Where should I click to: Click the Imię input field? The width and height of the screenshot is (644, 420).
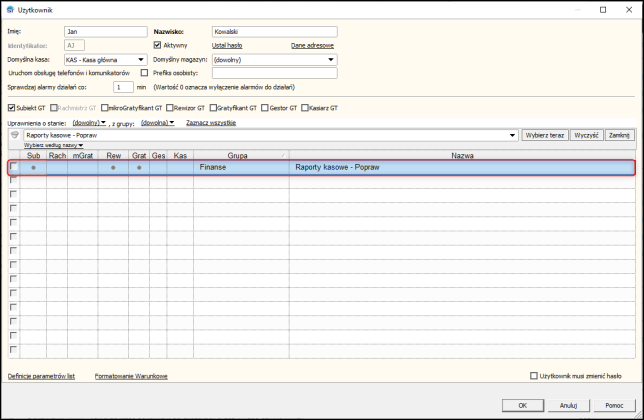pyautogui.click(x=106, y=32)
